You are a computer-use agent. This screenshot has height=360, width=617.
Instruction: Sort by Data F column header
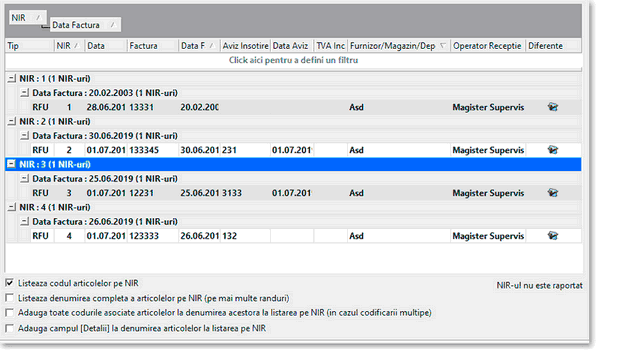(199, 46)
